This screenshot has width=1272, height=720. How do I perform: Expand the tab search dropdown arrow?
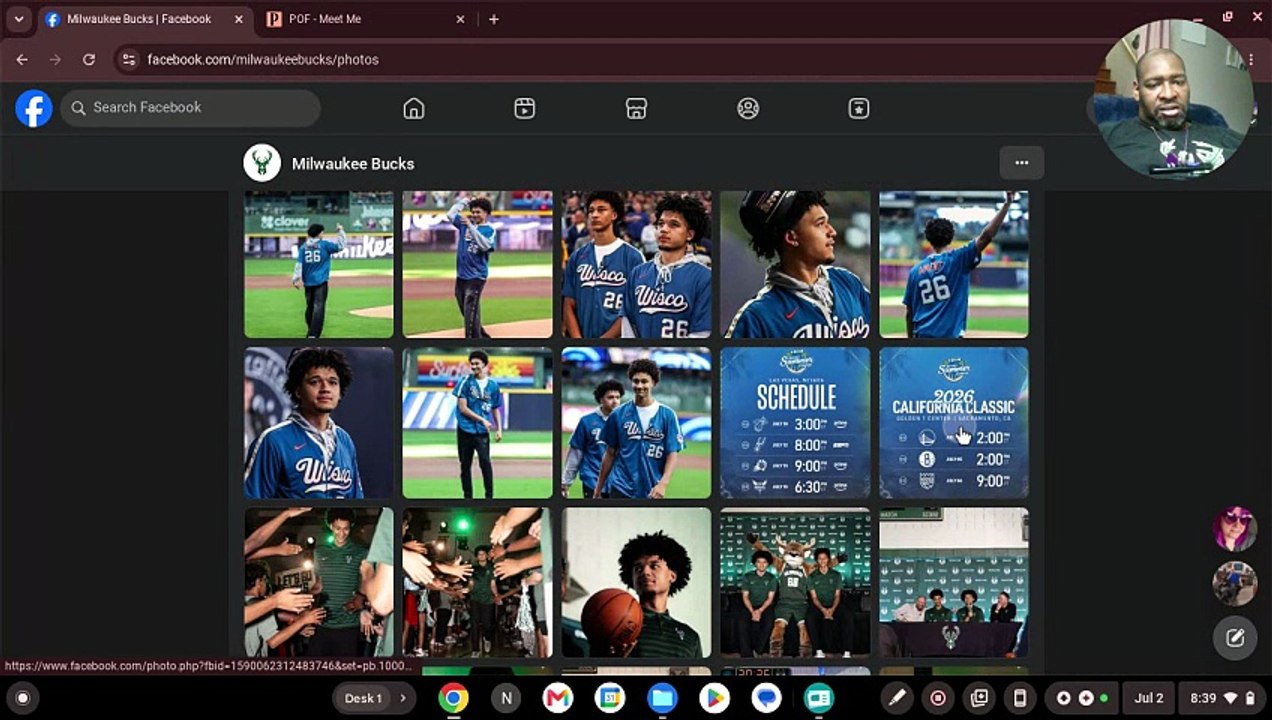tap(18, 19)
